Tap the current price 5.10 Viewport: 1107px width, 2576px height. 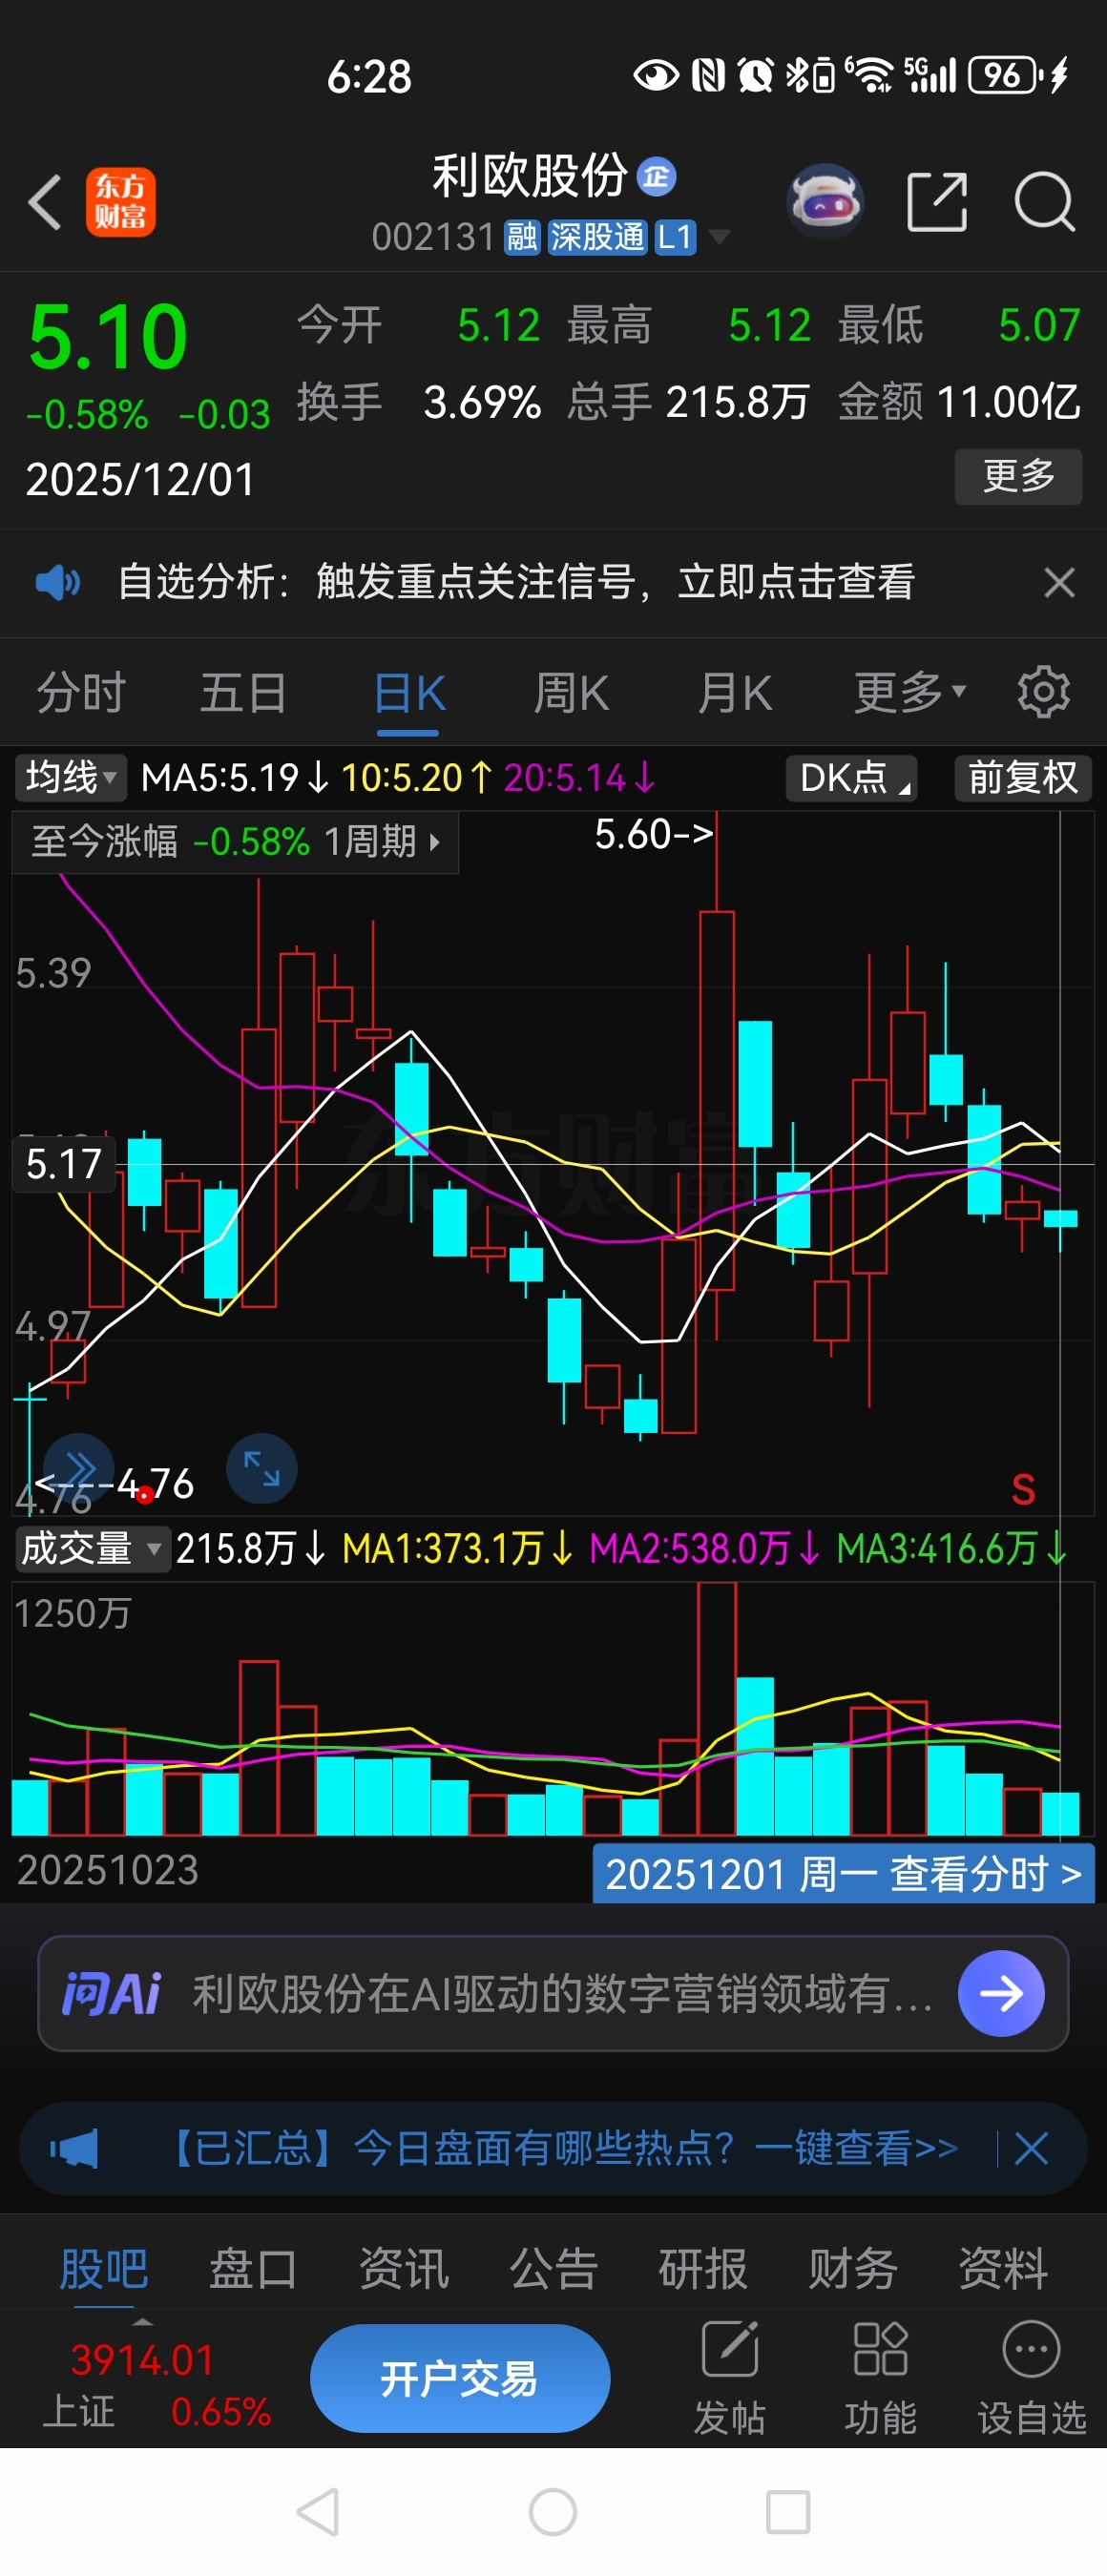tap(108, 338)
